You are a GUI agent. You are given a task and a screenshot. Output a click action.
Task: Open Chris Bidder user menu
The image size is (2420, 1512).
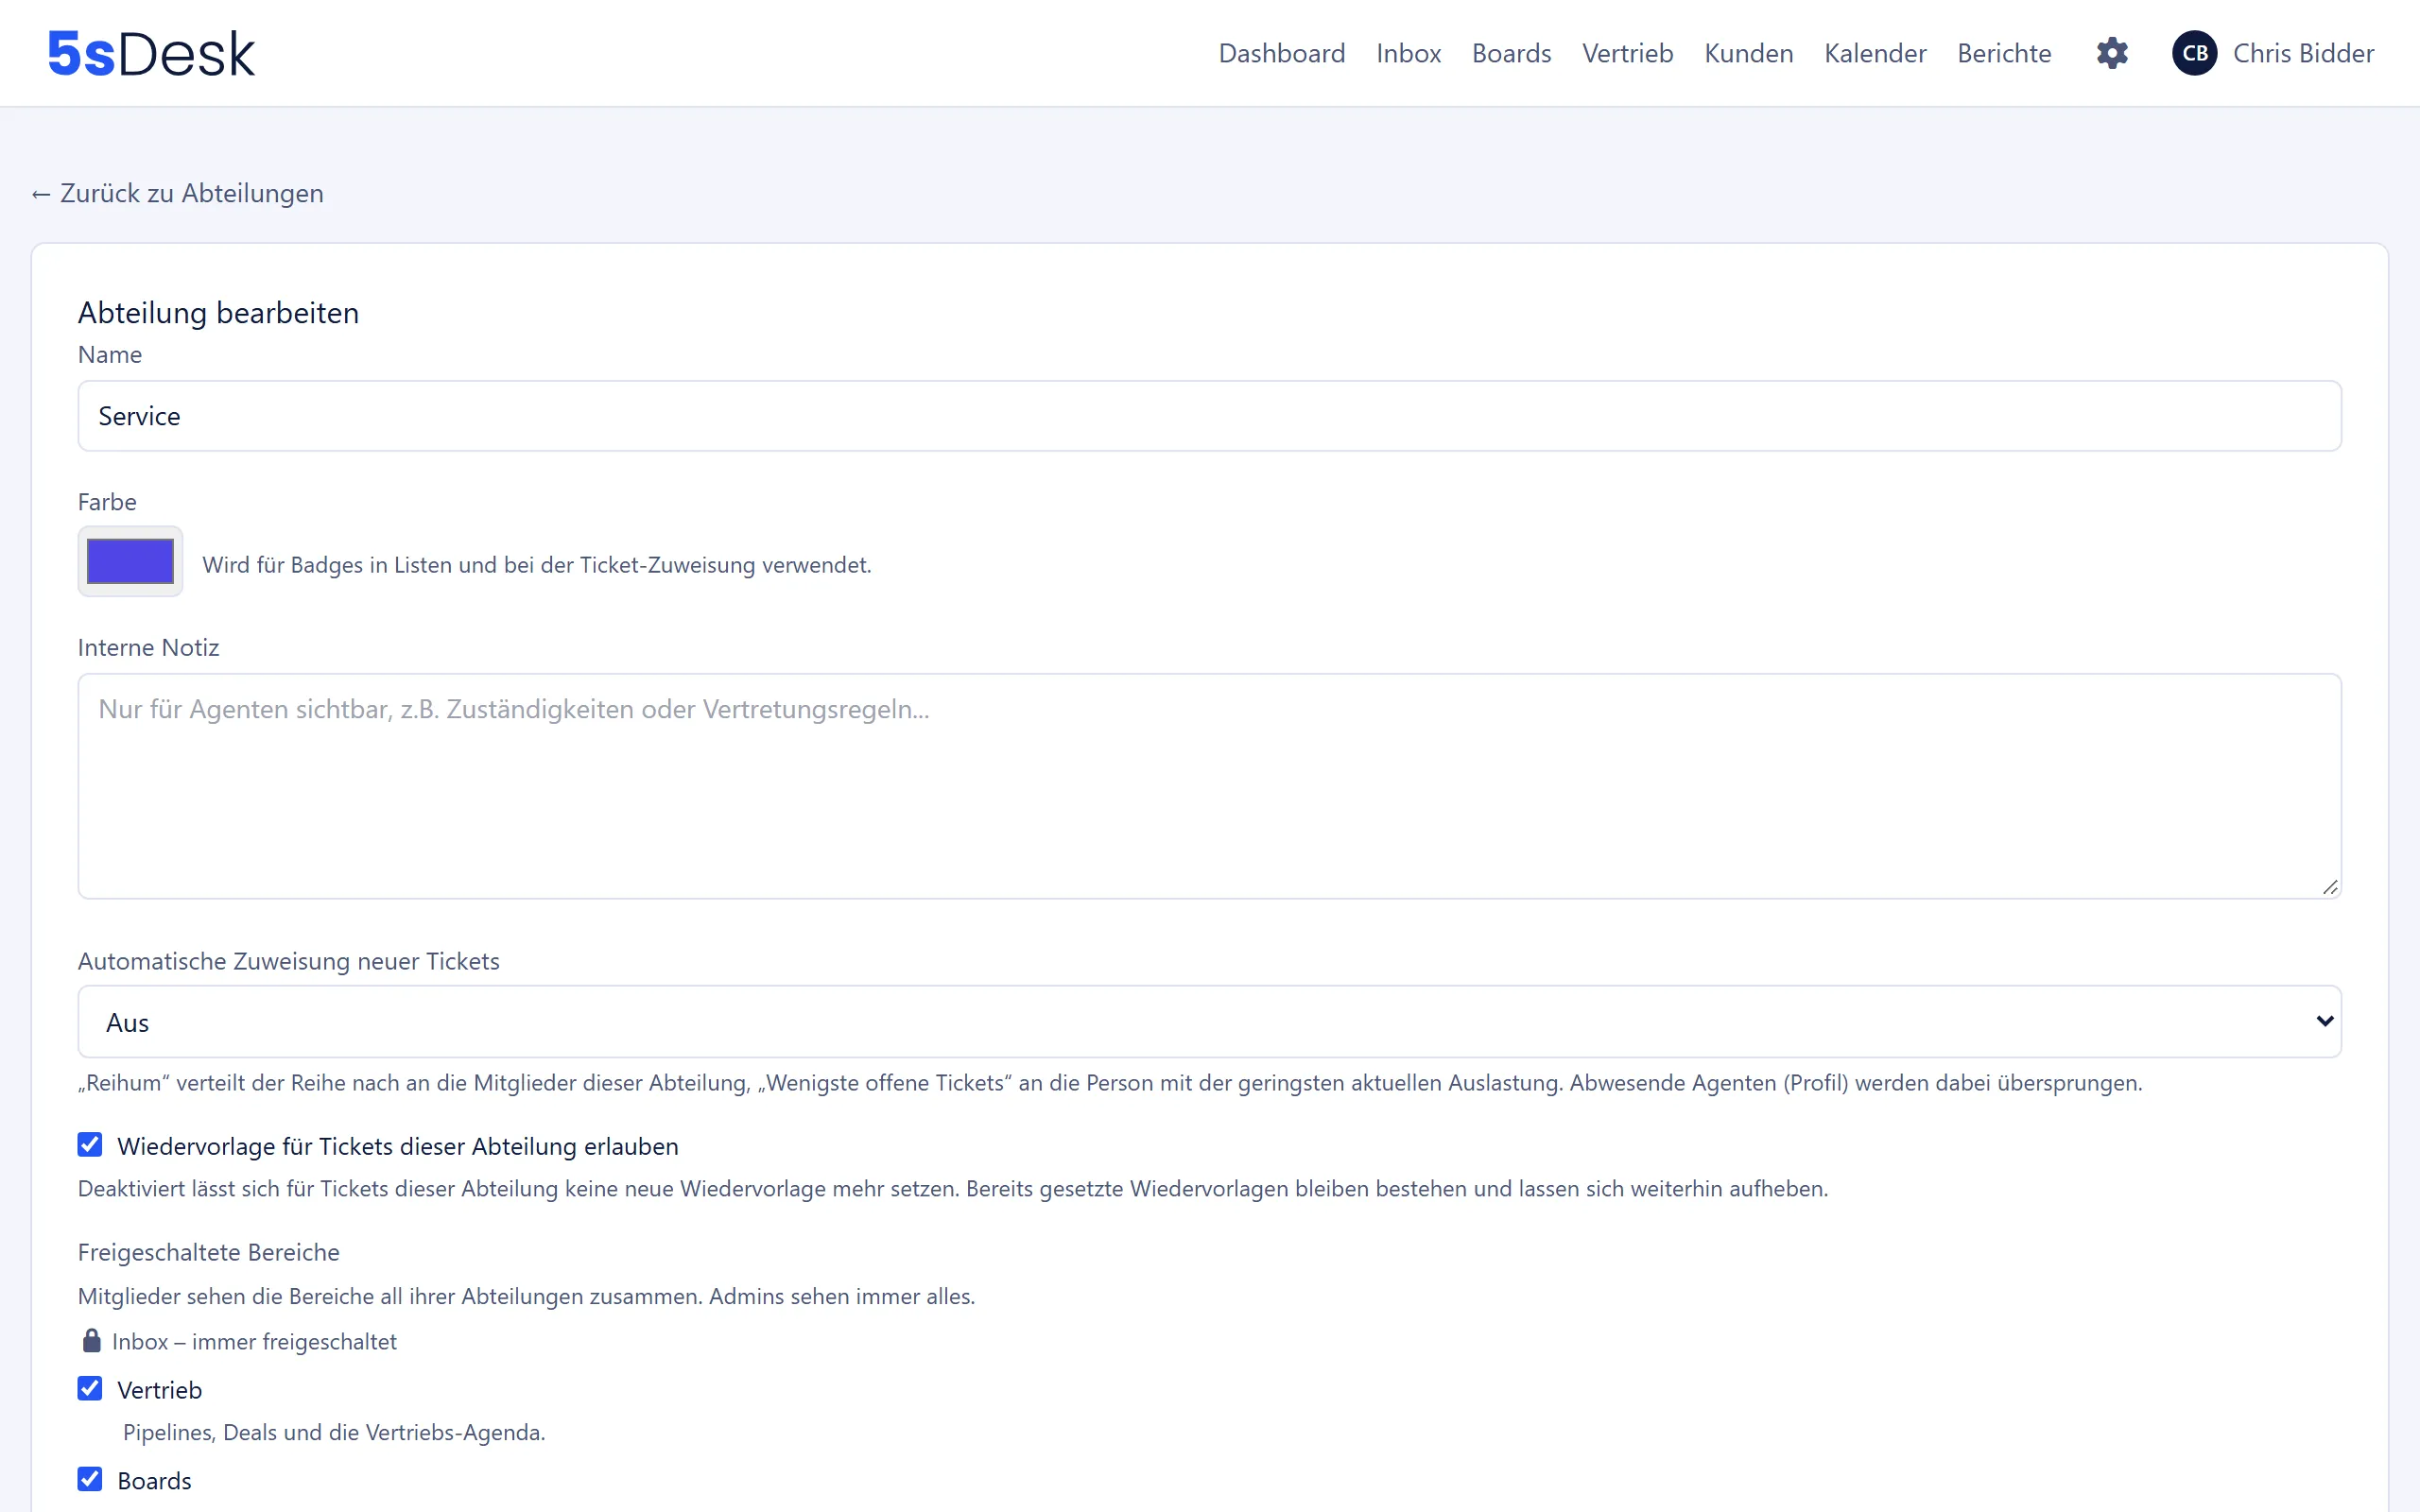tap(2303, 53)
